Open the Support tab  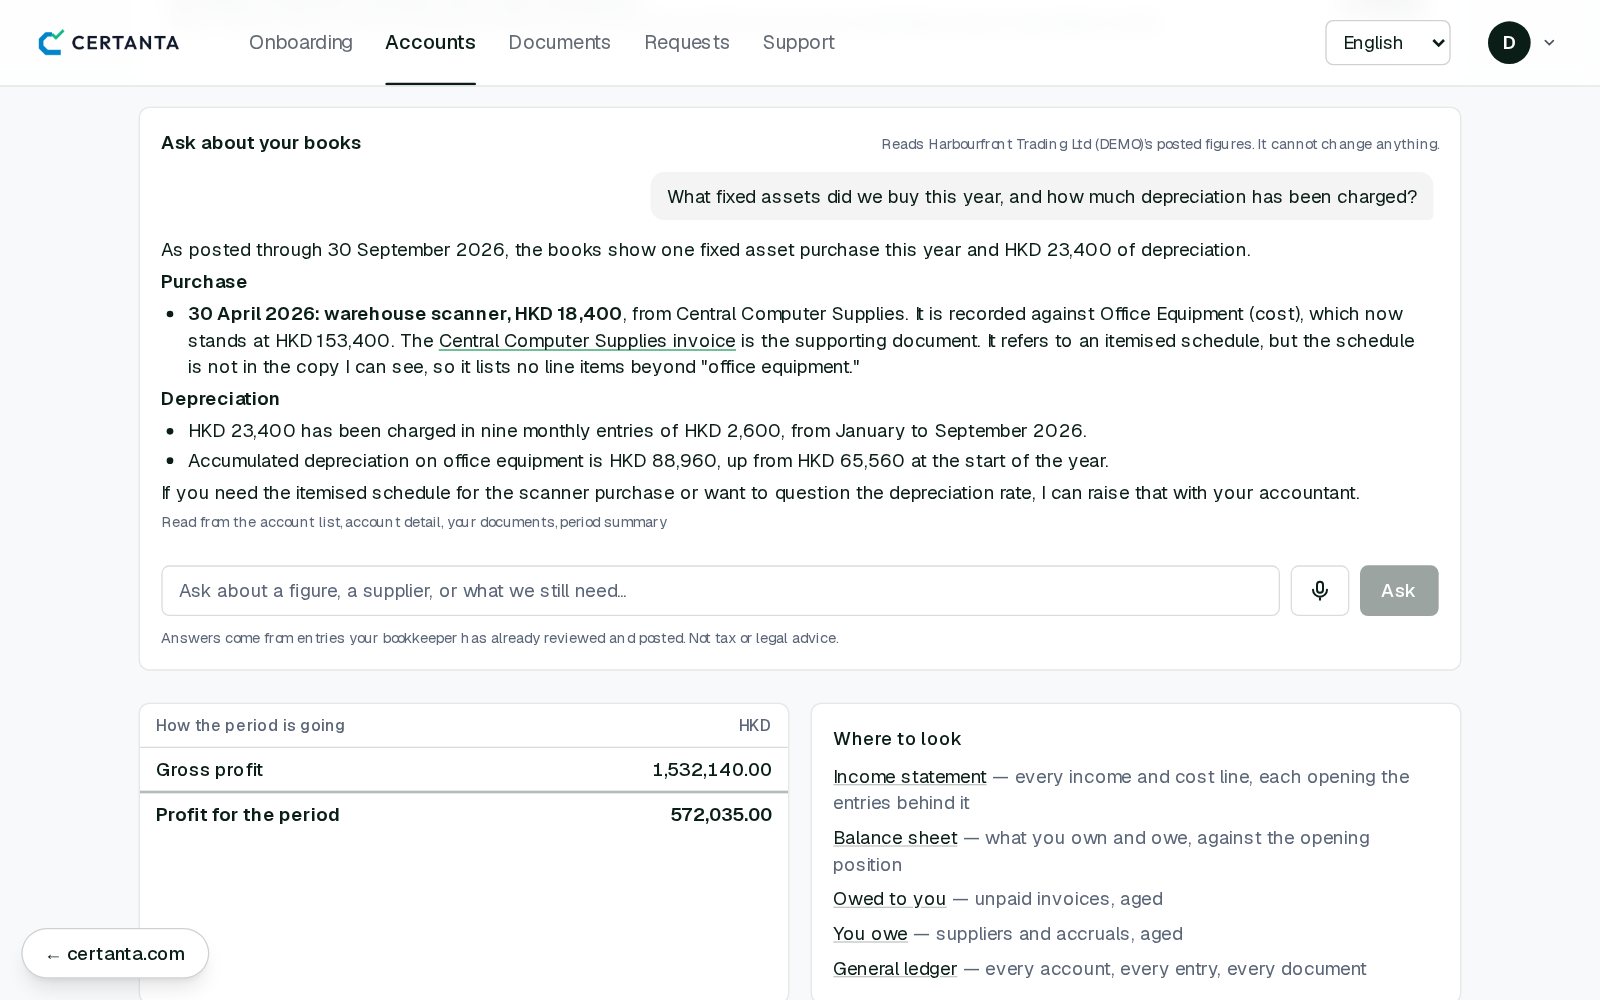pos(798,42)
